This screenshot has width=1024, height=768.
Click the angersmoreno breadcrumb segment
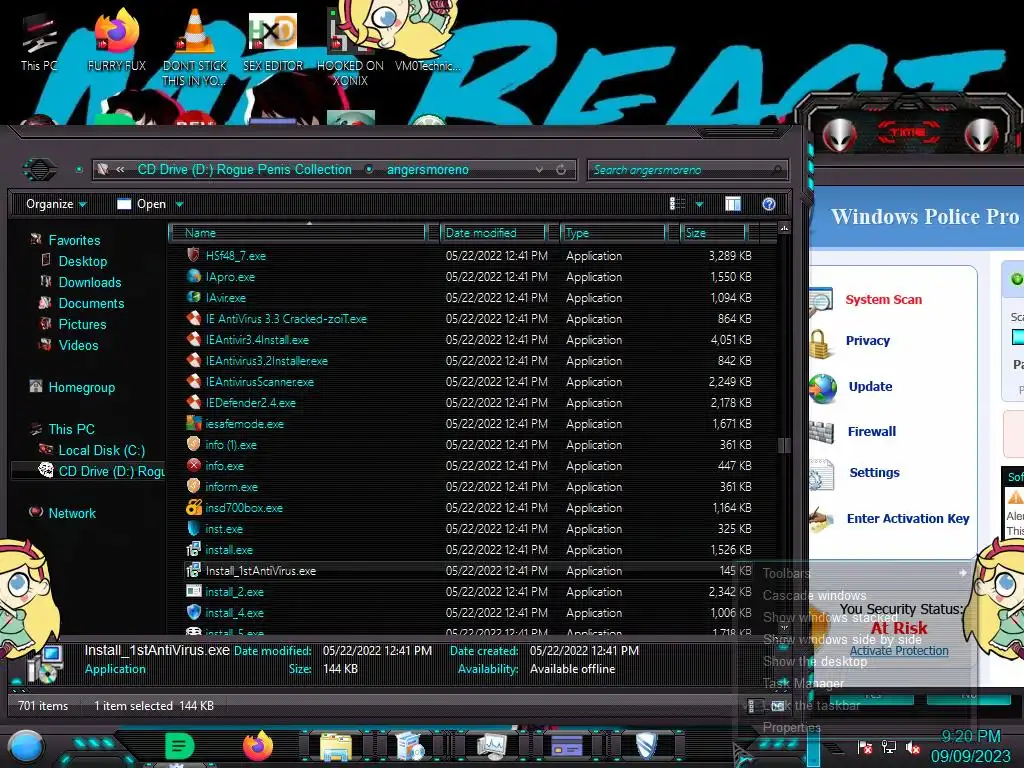point(428,169)
